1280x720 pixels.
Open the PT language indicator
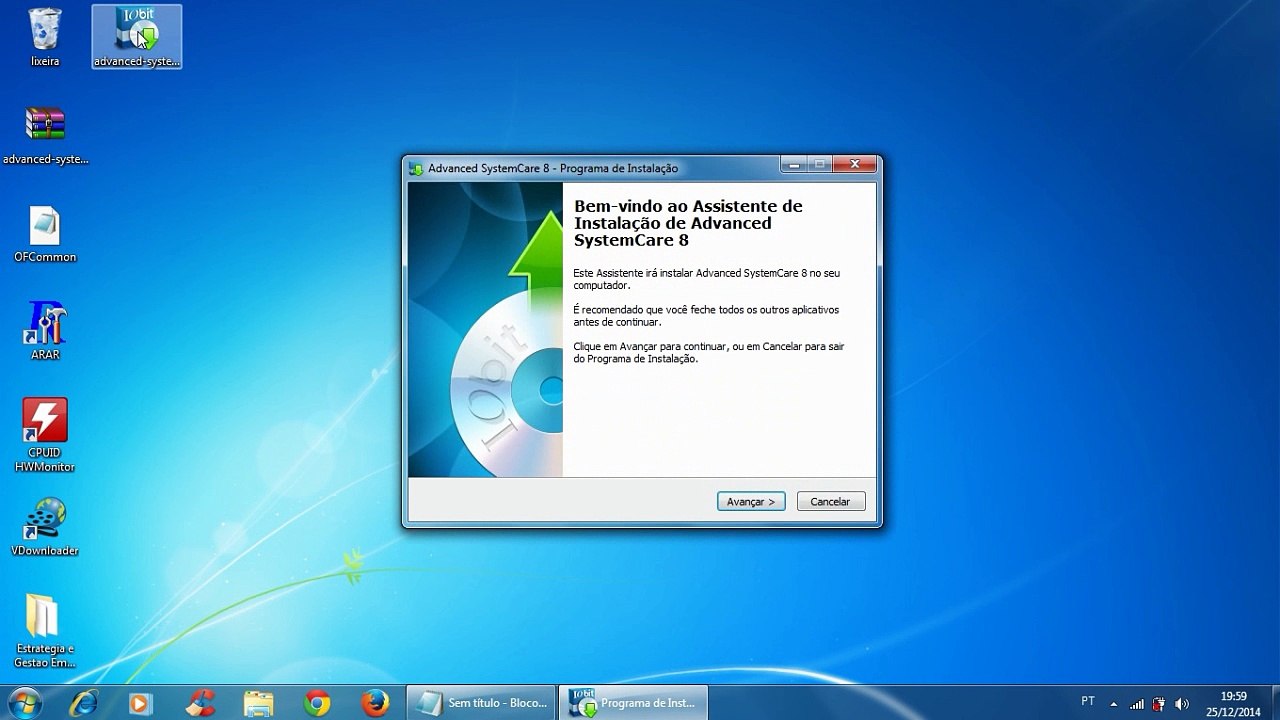(x=1088, y=702)
